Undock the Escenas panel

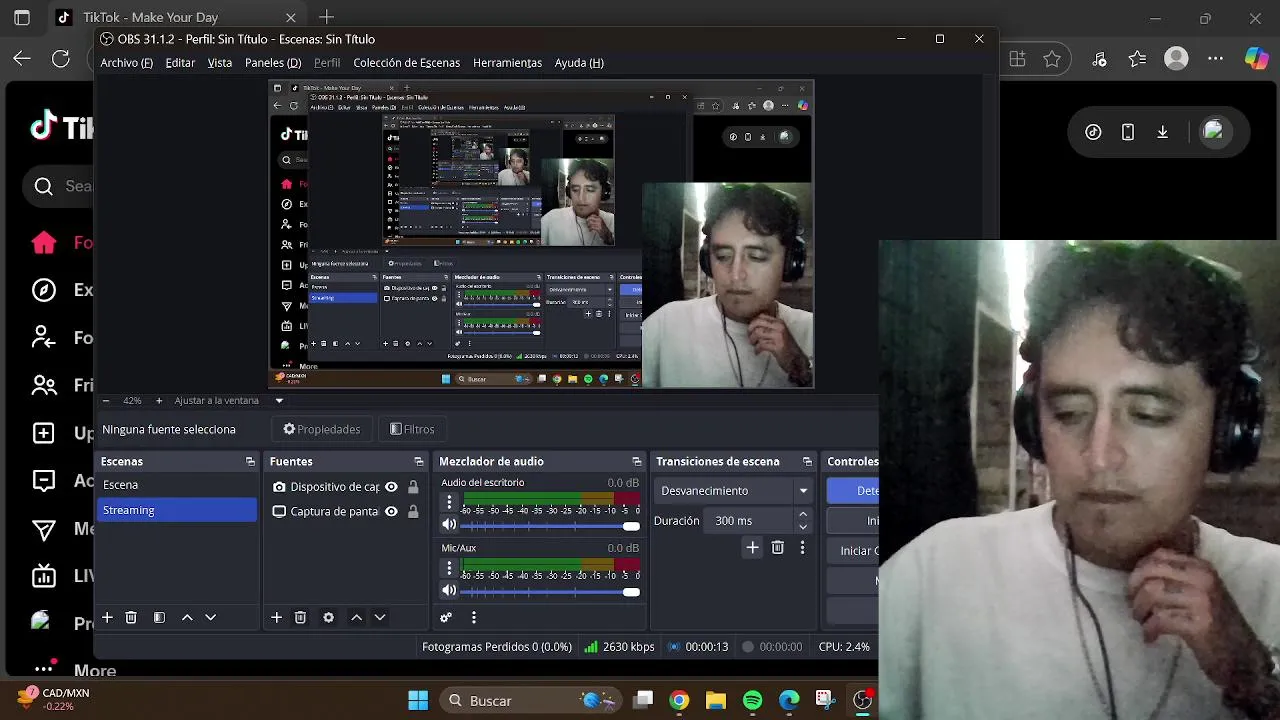click(250, 462)
